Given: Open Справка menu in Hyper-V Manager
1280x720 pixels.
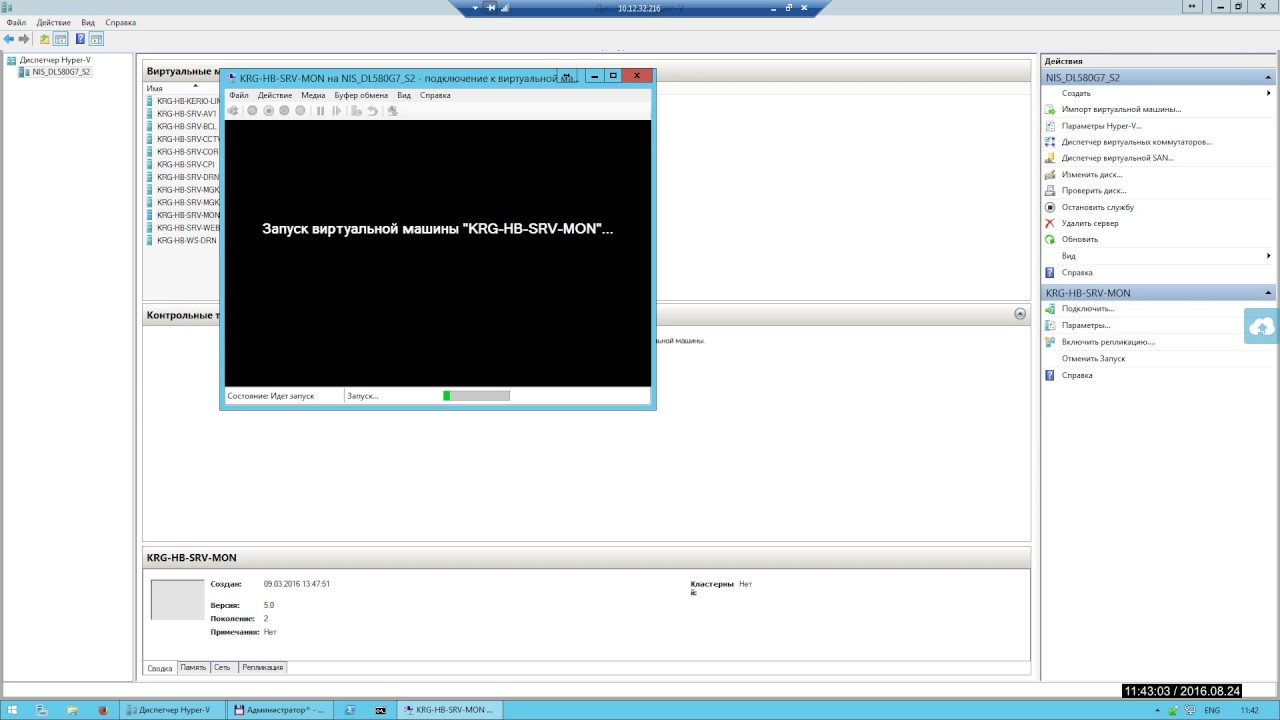Looking at the screenshot, I should [x=120, y=22].
